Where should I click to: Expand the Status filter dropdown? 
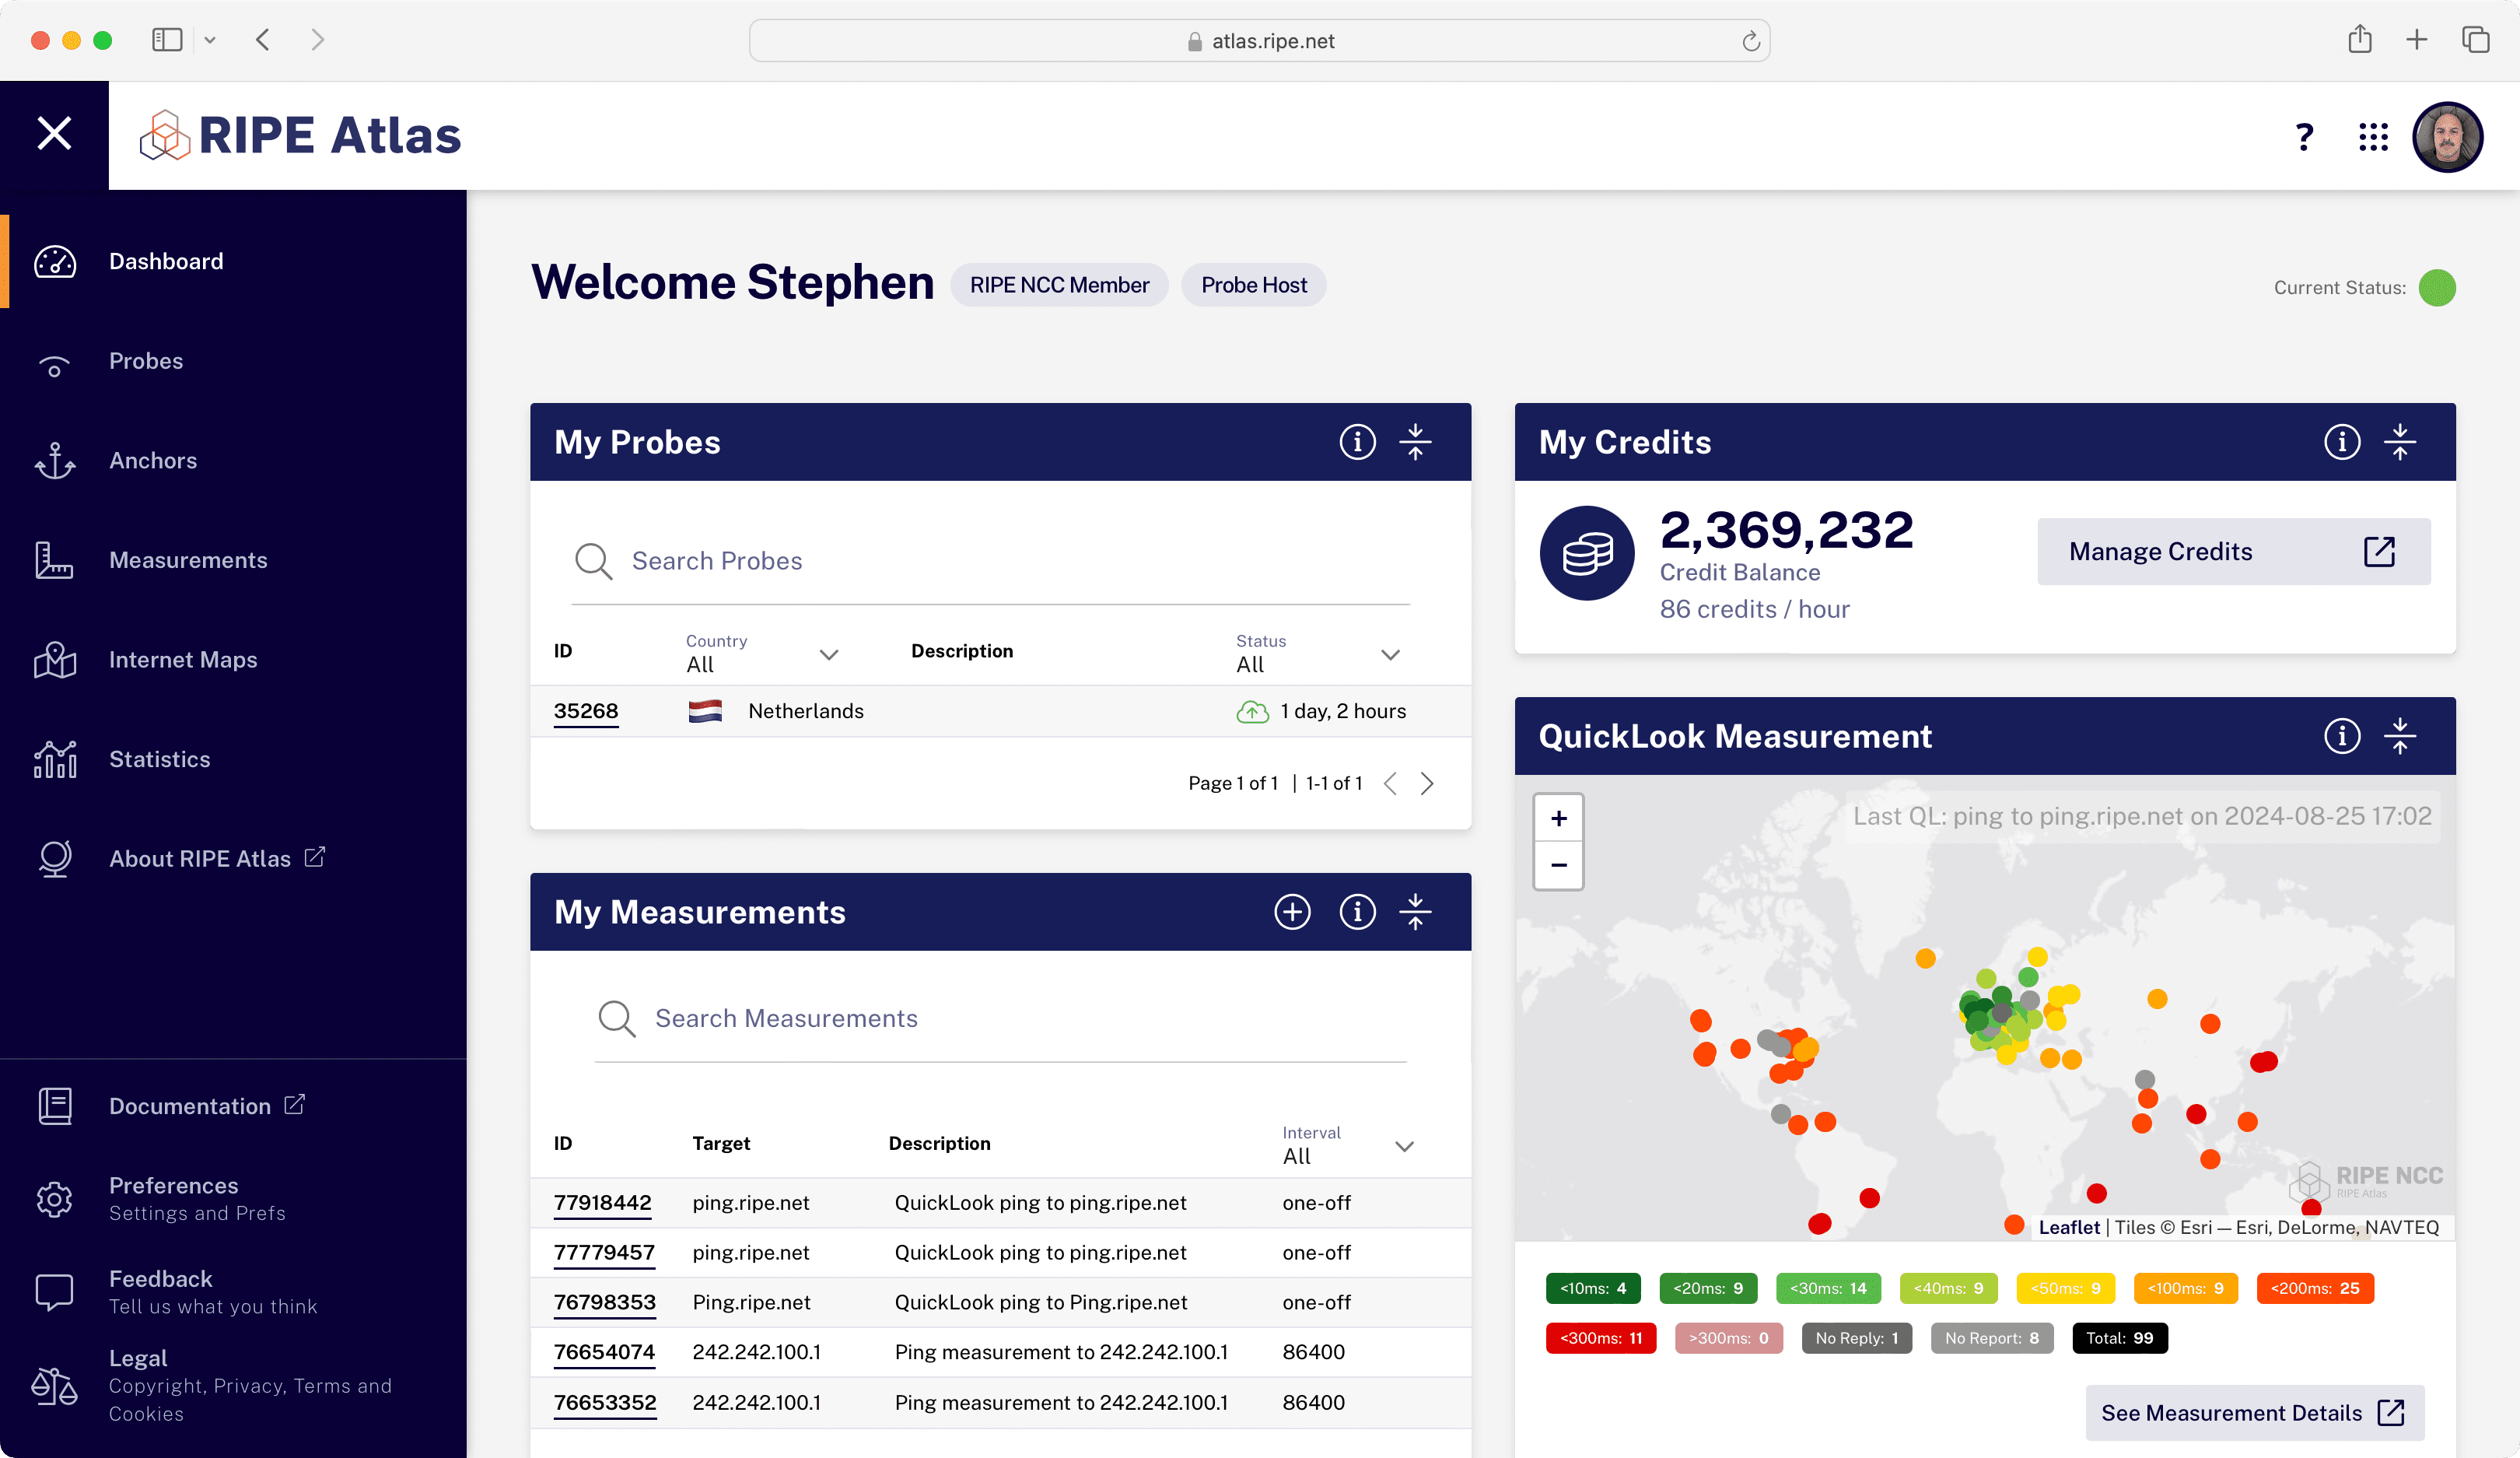coord(1390,655)
